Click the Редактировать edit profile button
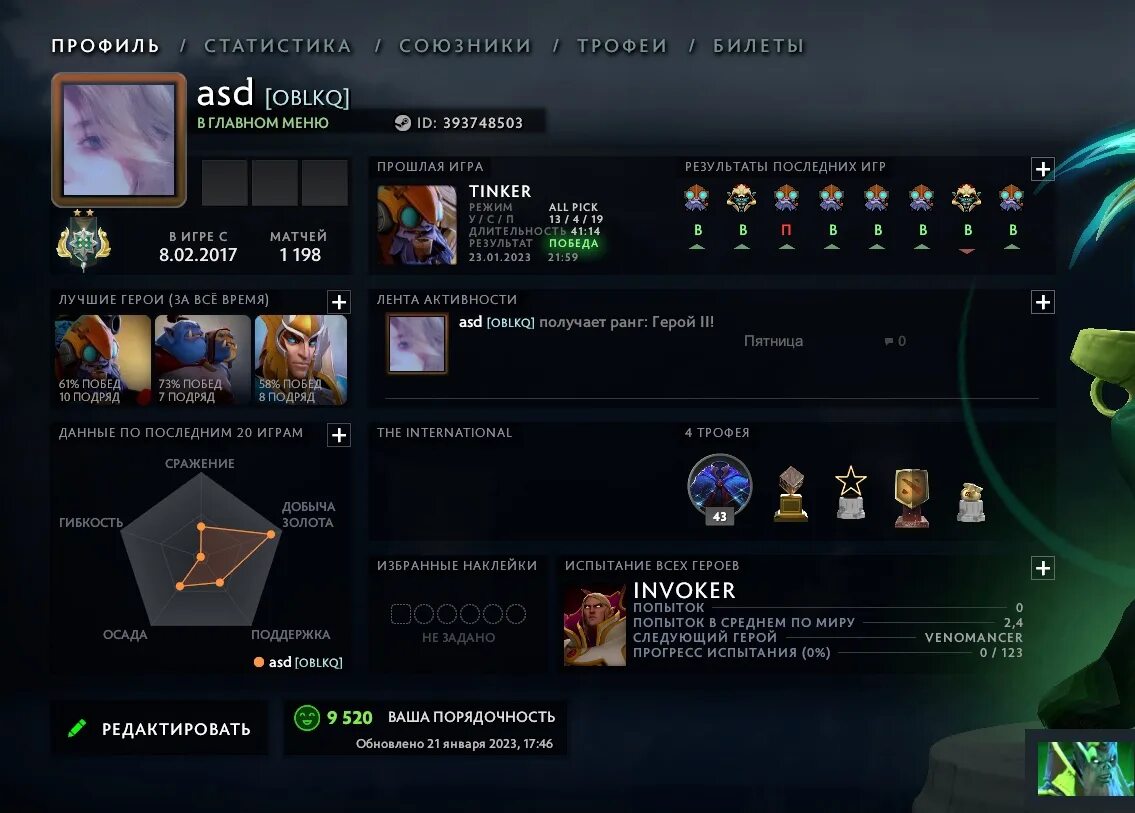The image size is (1135, 813). 159,728
